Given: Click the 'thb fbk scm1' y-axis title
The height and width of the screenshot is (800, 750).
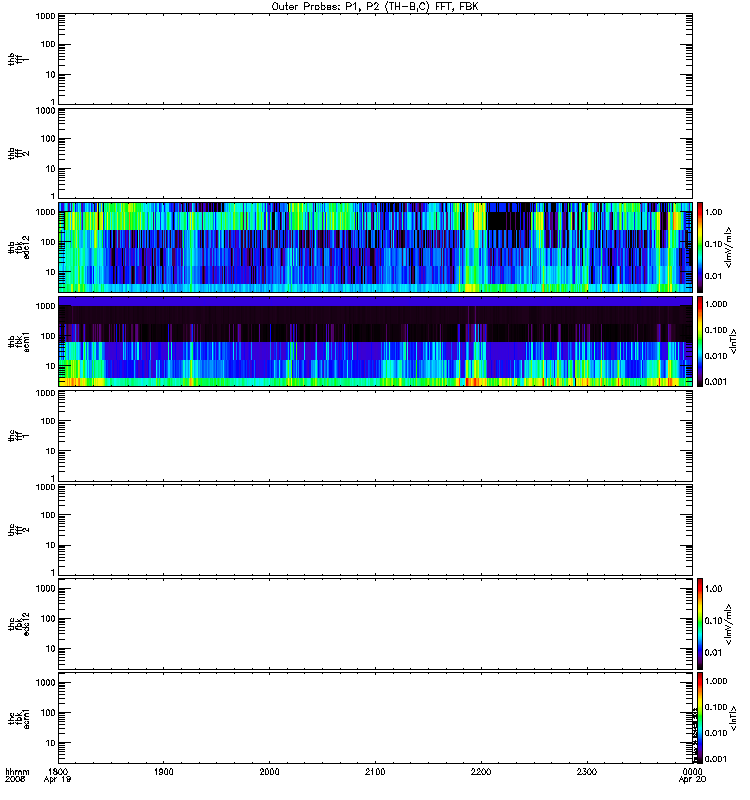Looking at the screenshot, I should click(18, 341).
